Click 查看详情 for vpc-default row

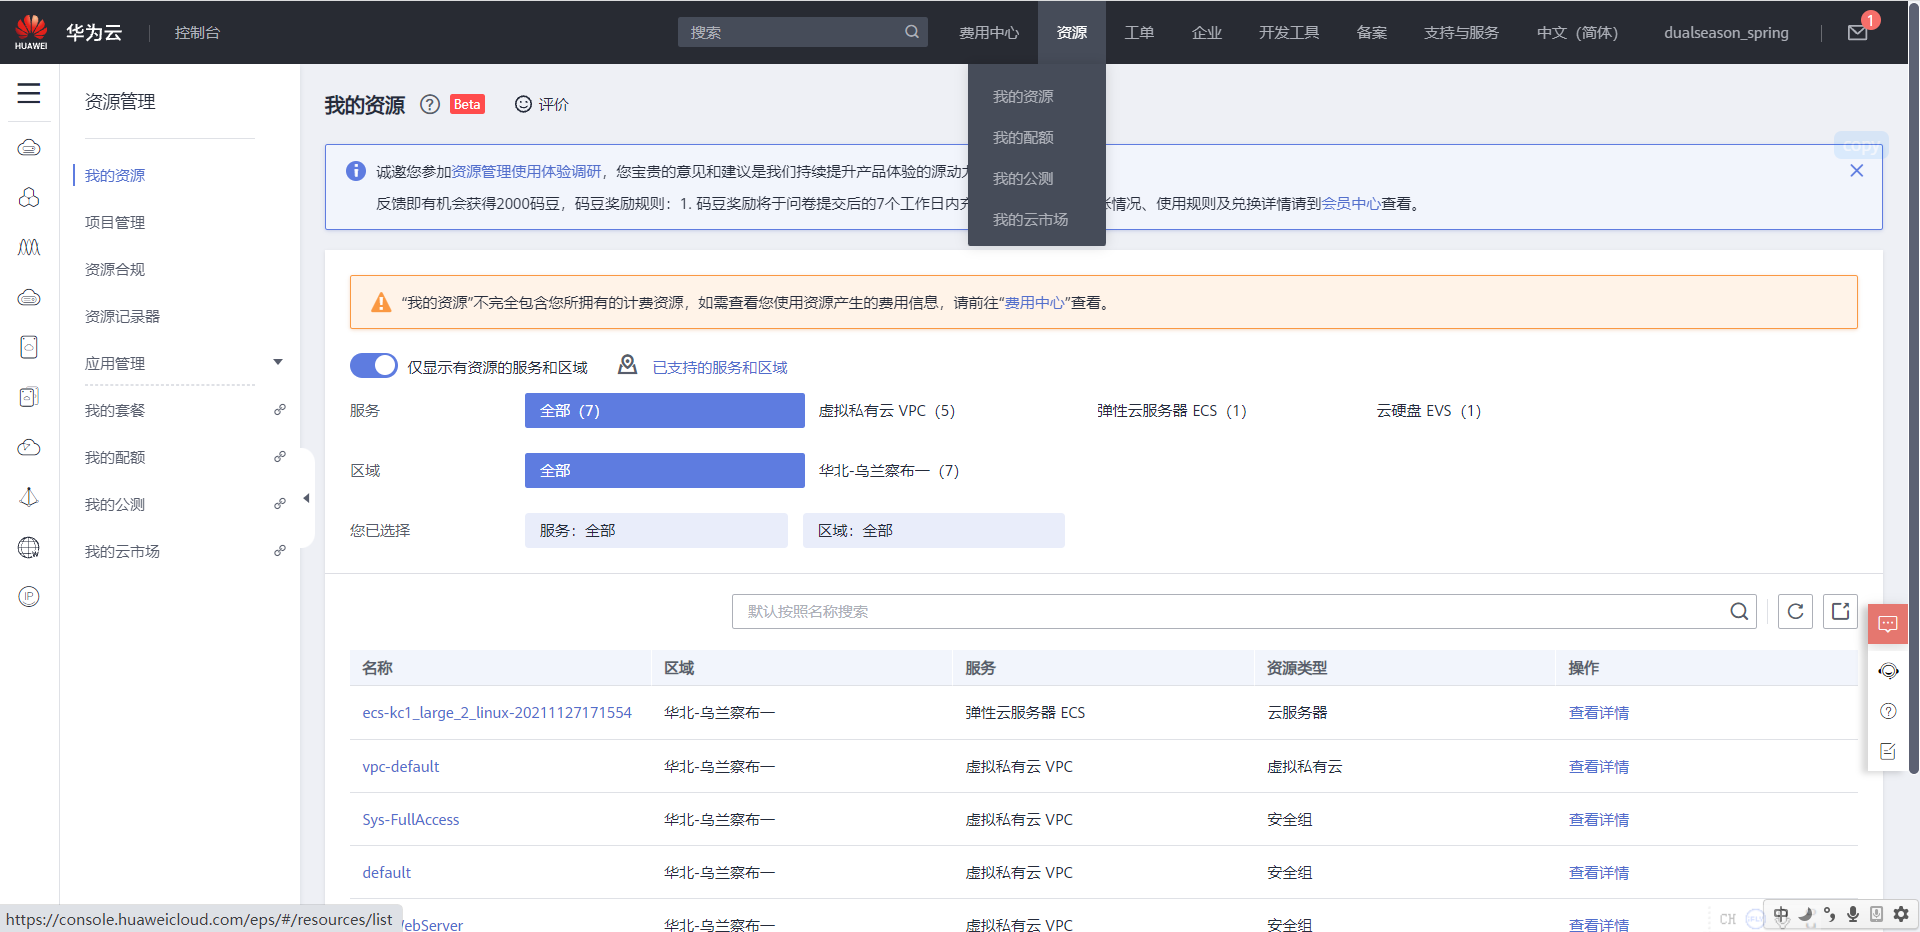pos(1599,766)
